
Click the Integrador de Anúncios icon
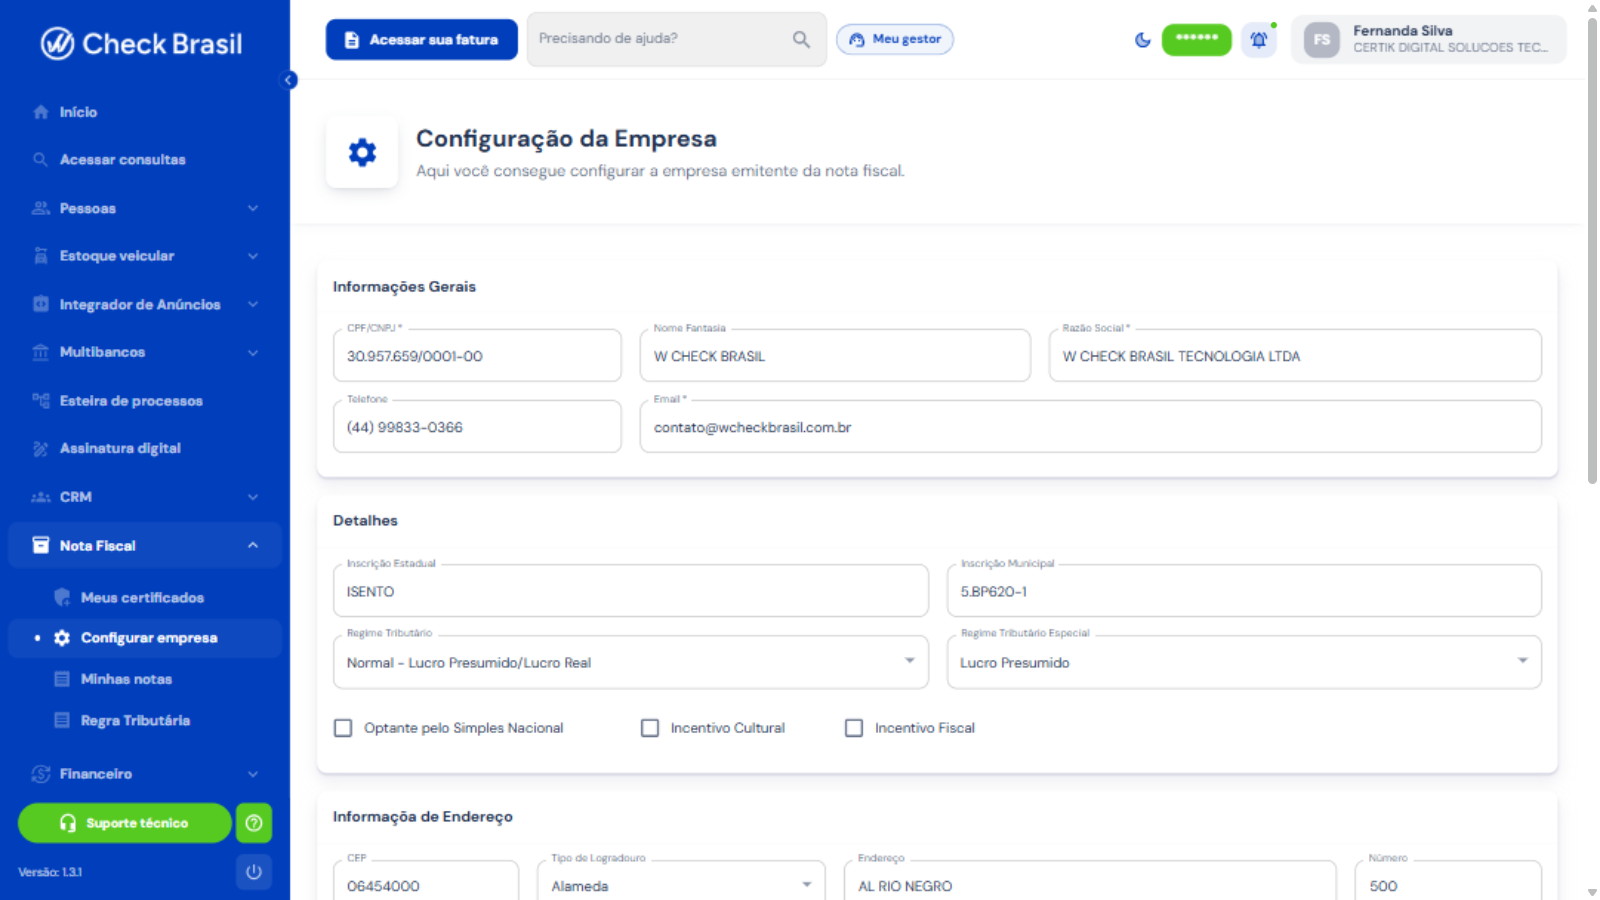[41, 304]
